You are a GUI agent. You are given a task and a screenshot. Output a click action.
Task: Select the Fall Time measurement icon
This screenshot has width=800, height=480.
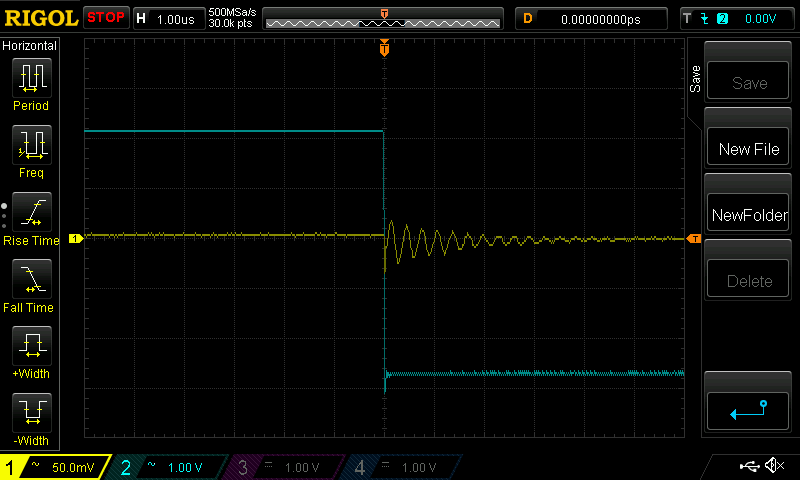point(32,279)
